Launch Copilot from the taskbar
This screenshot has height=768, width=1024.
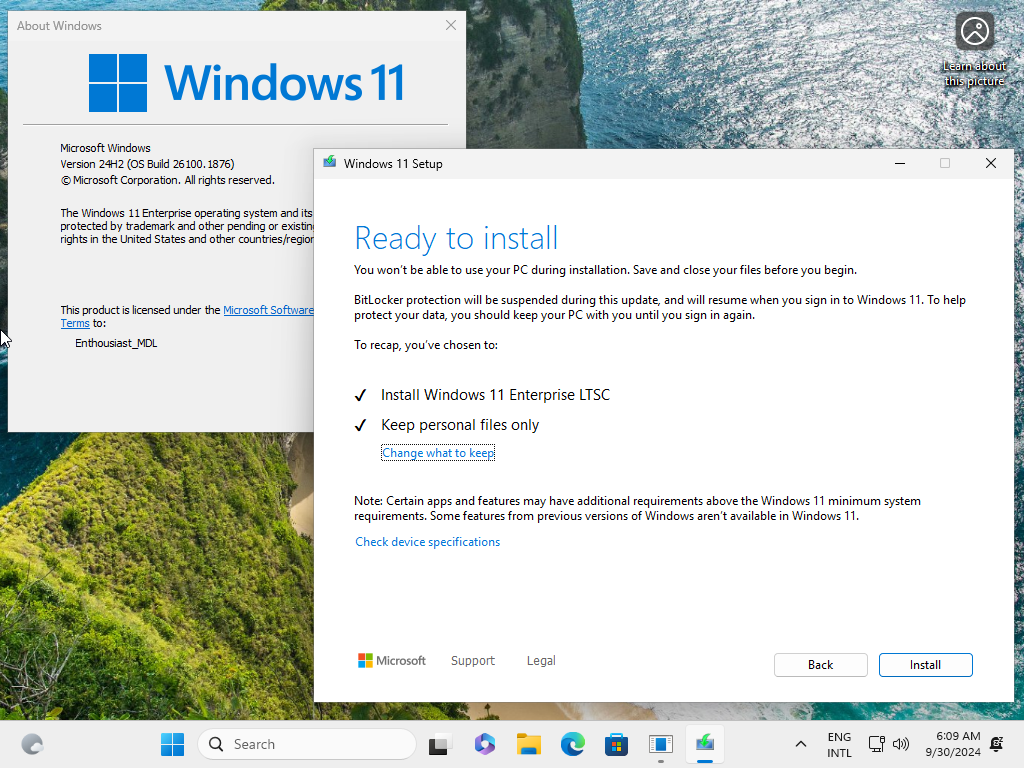pyautogui.click(x=484, y=744)
